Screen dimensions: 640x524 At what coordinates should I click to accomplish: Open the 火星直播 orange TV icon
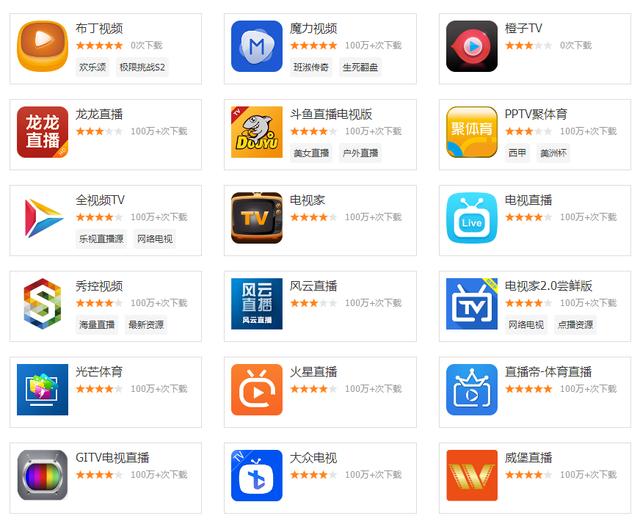point(257,390)
